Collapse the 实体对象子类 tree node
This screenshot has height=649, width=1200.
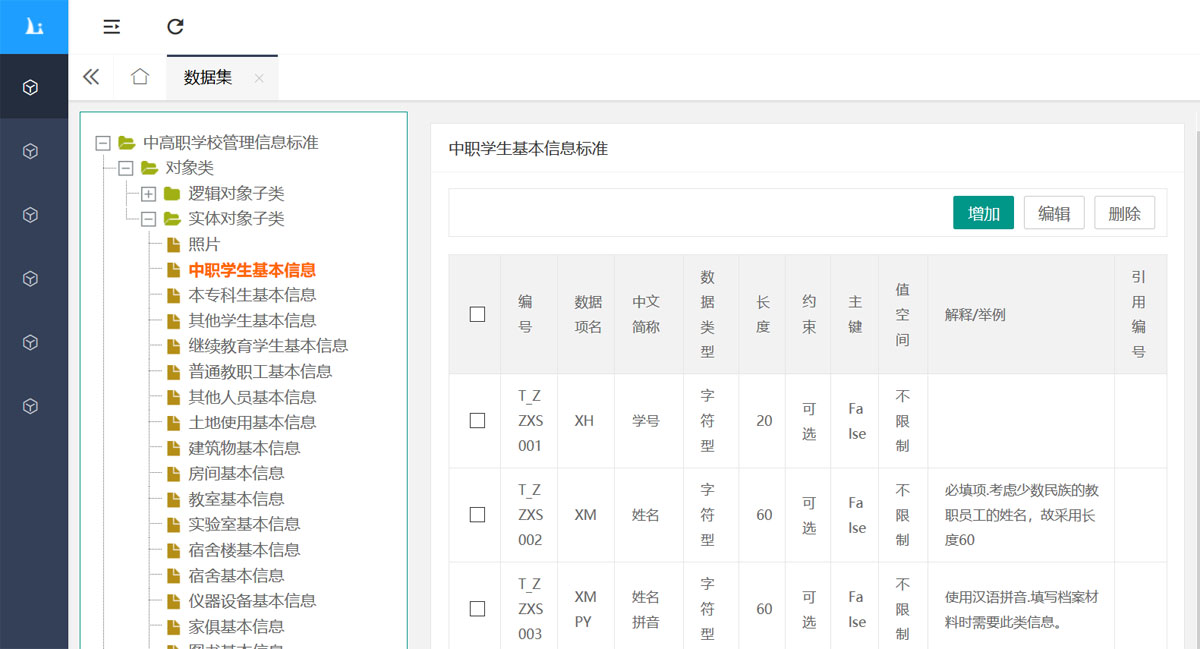[148, 218]
